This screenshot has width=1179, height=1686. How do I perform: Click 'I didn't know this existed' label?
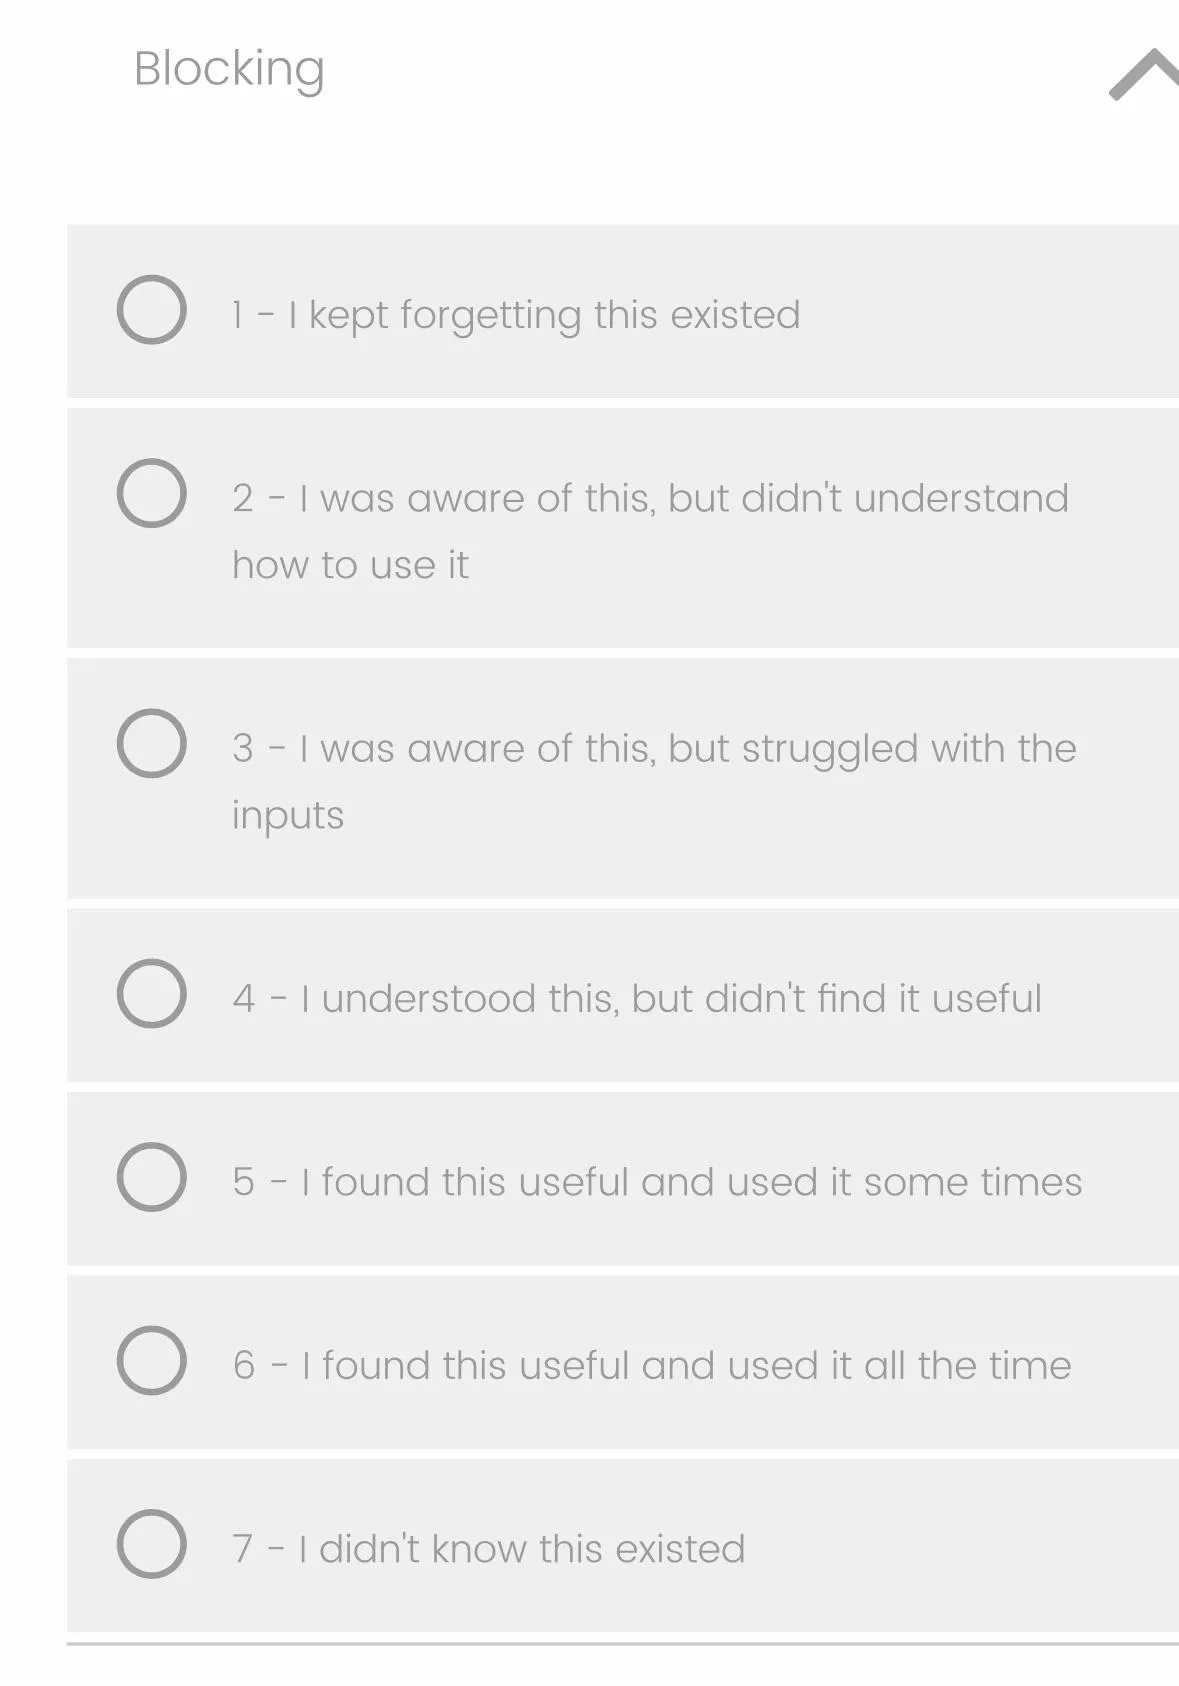521,1549
